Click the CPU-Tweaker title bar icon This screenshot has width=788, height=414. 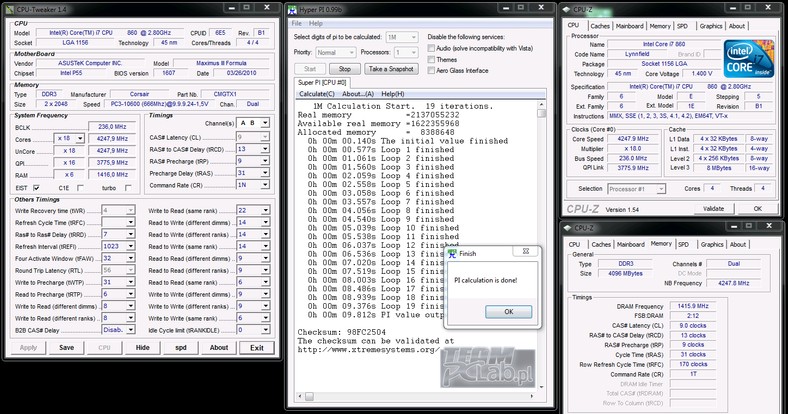pyautogui.click(x=10, y=8)
